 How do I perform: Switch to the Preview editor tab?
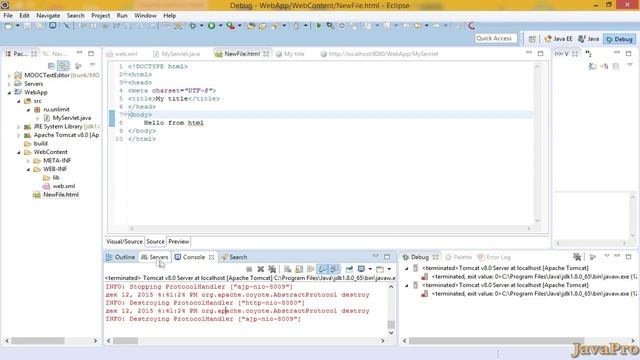pos(179,242)
